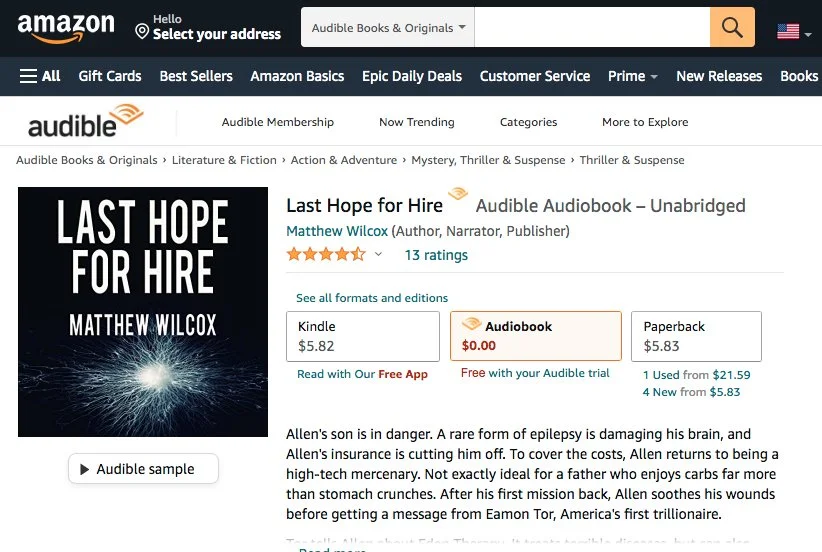Open Customer Service
This screenshot has width=822, height=552.
coord(535,76)
